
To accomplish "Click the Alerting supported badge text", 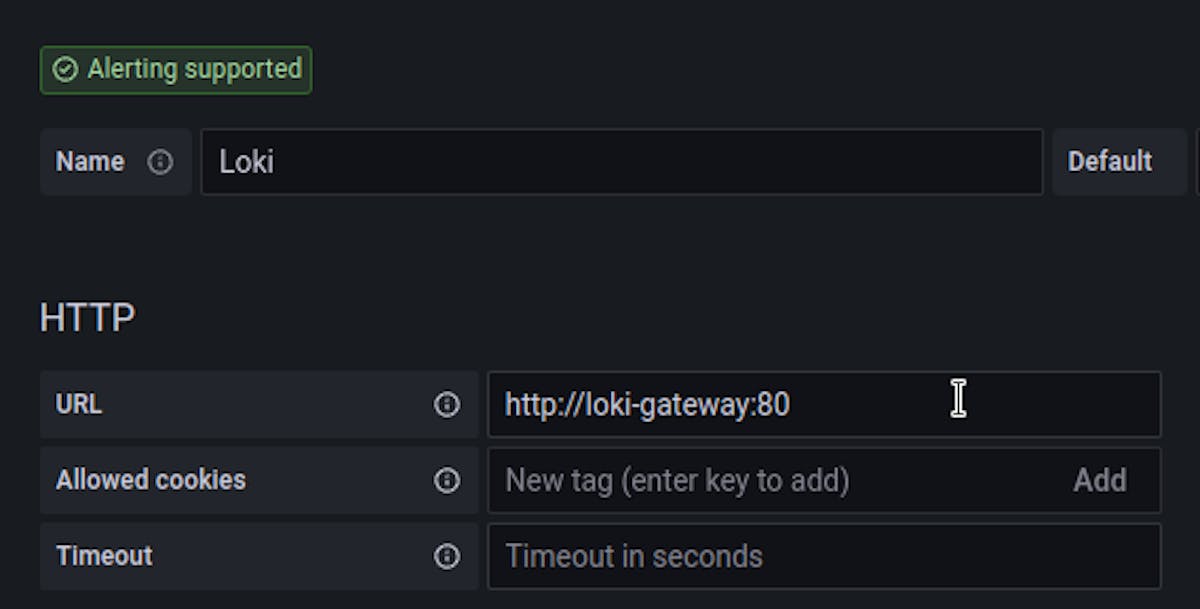I will pyautogui.click(x=194, y=70).
